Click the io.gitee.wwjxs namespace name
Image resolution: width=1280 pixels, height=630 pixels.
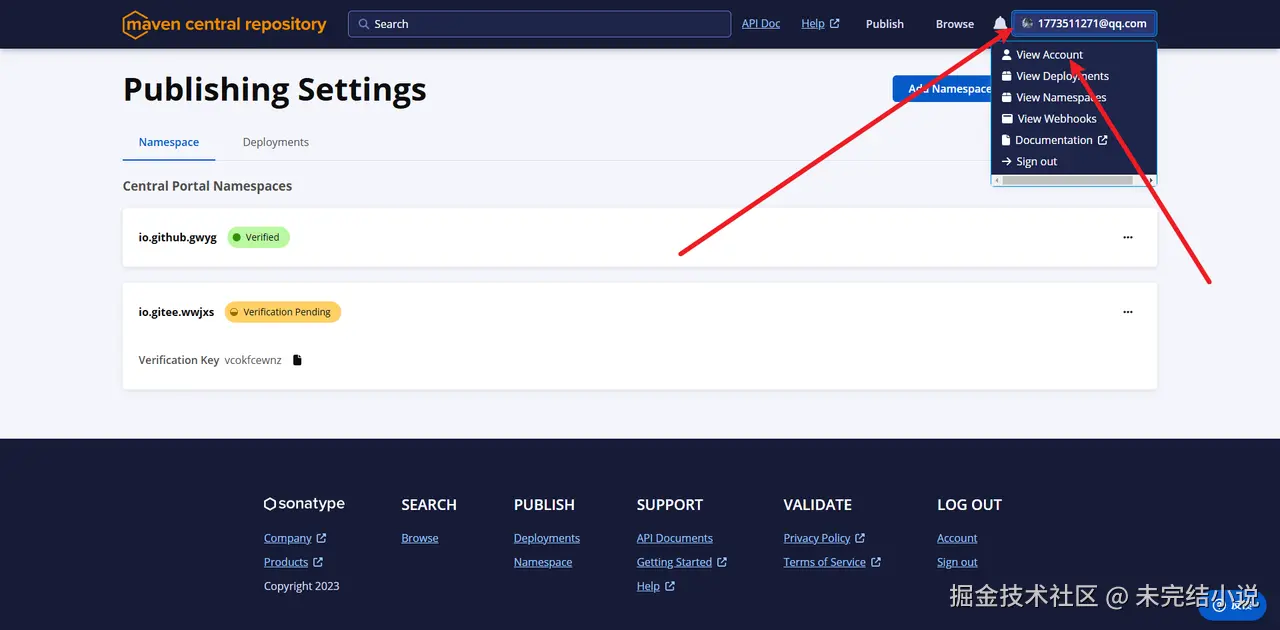point(176,312)
